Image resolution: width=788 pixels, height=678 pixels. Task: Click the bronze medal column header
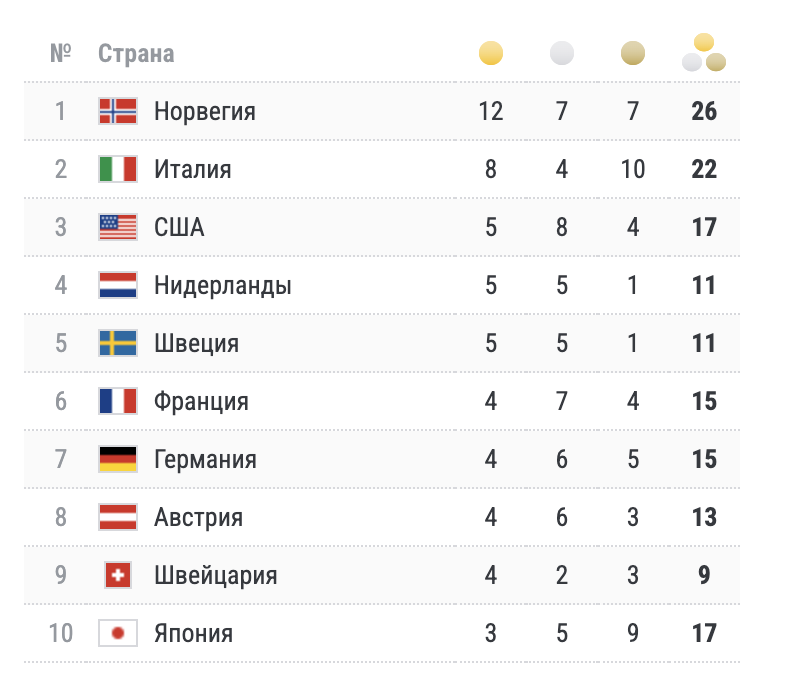pyautogui.click(x=633, y=53)
